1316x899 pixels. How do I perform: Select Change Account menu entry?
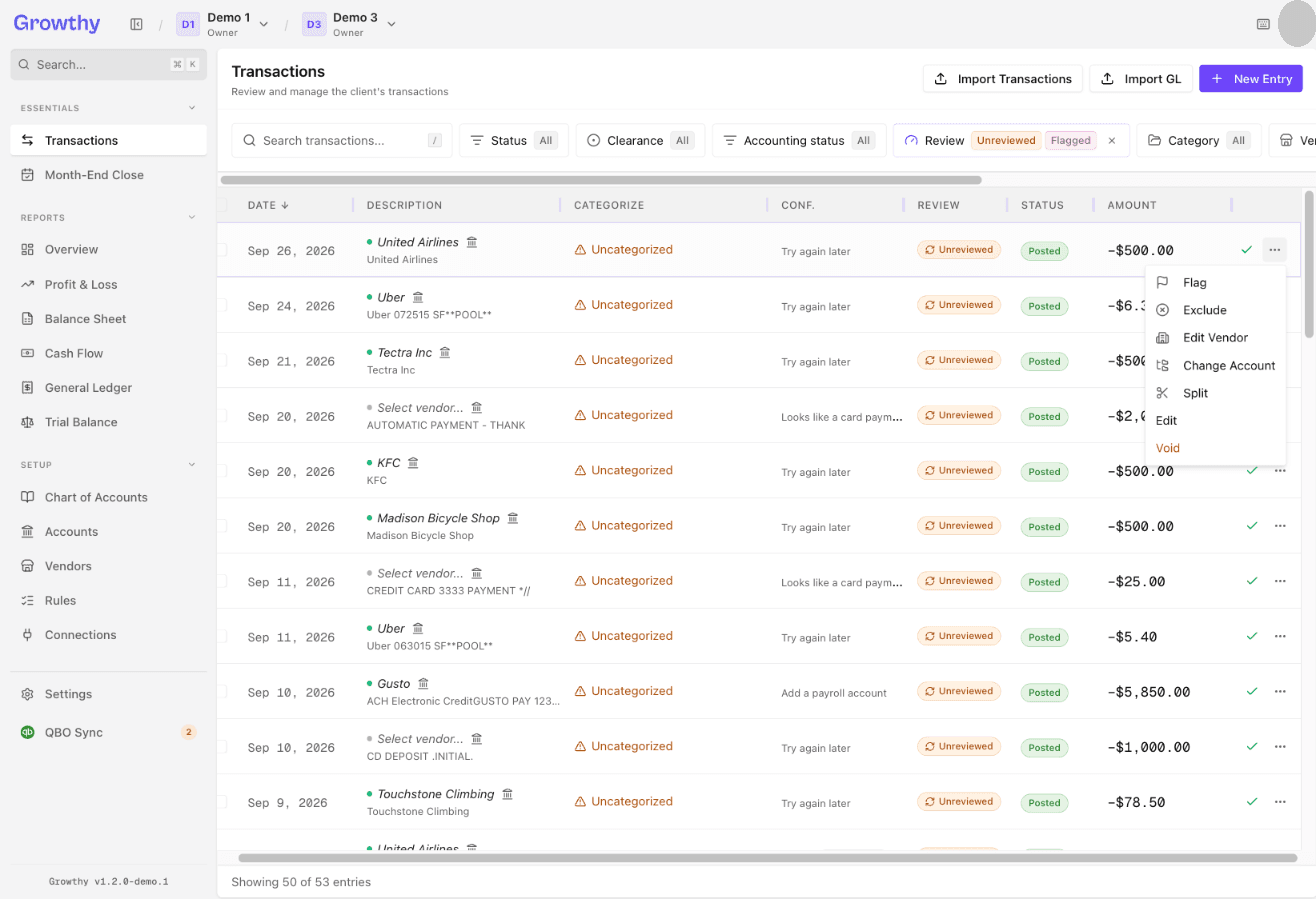tap(1215, 366)
